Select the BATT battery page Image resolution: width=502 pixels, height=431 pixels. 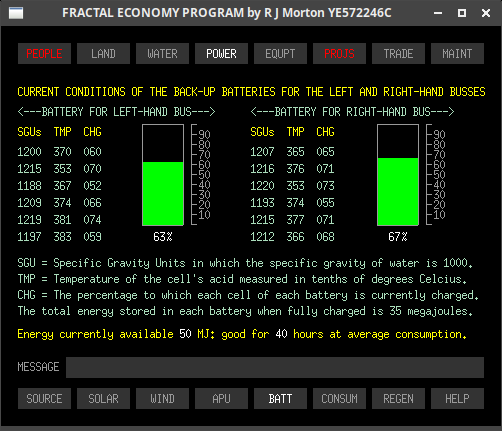[x=280, y=398]
